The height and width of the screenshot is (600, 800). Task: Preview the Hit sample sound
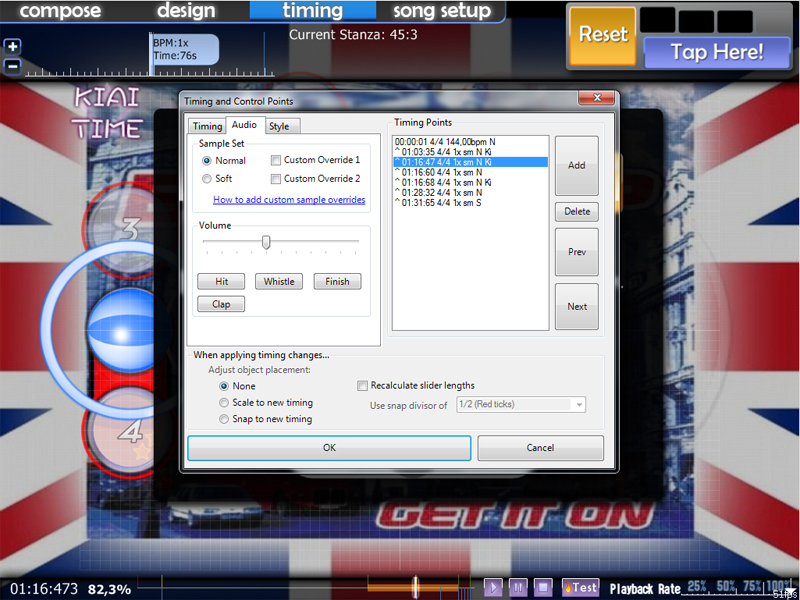point(221,282)
